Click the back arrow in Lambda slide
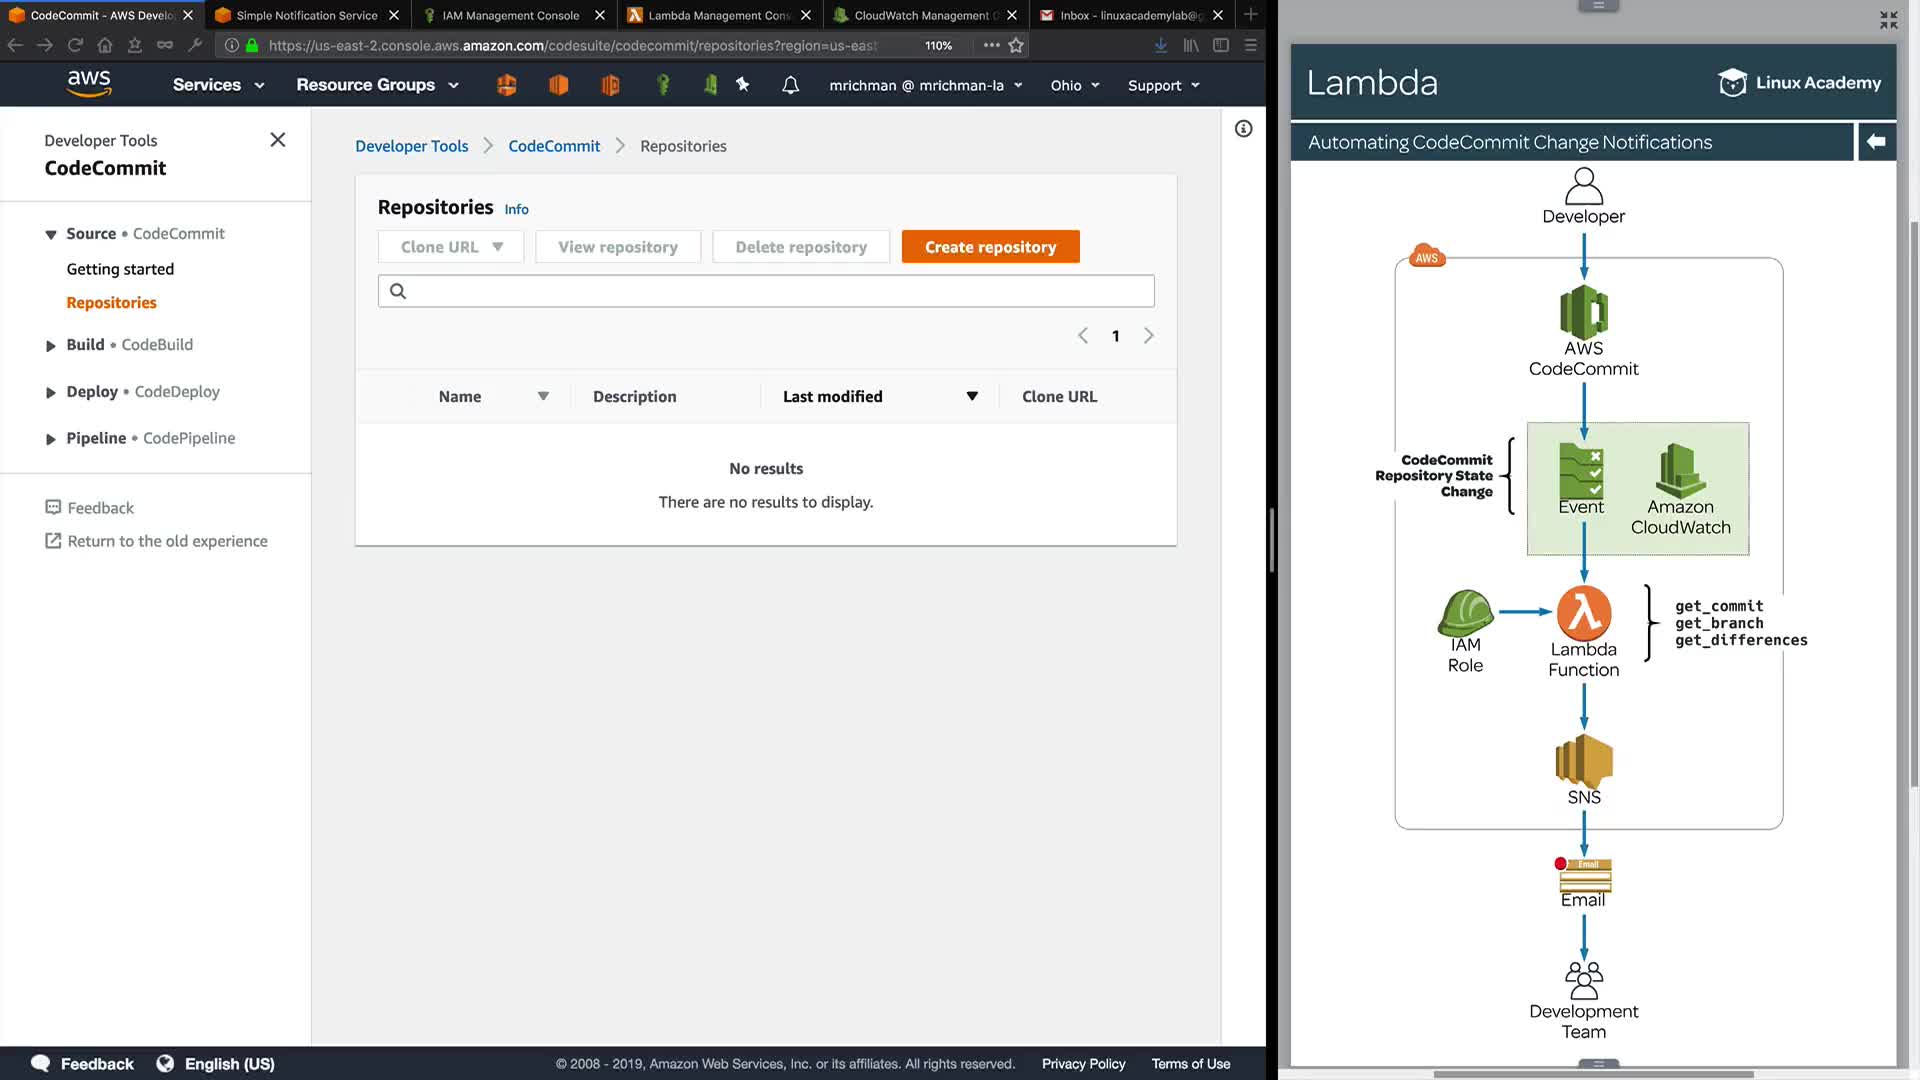The image size is (1920, 1080). [1876, 142]
